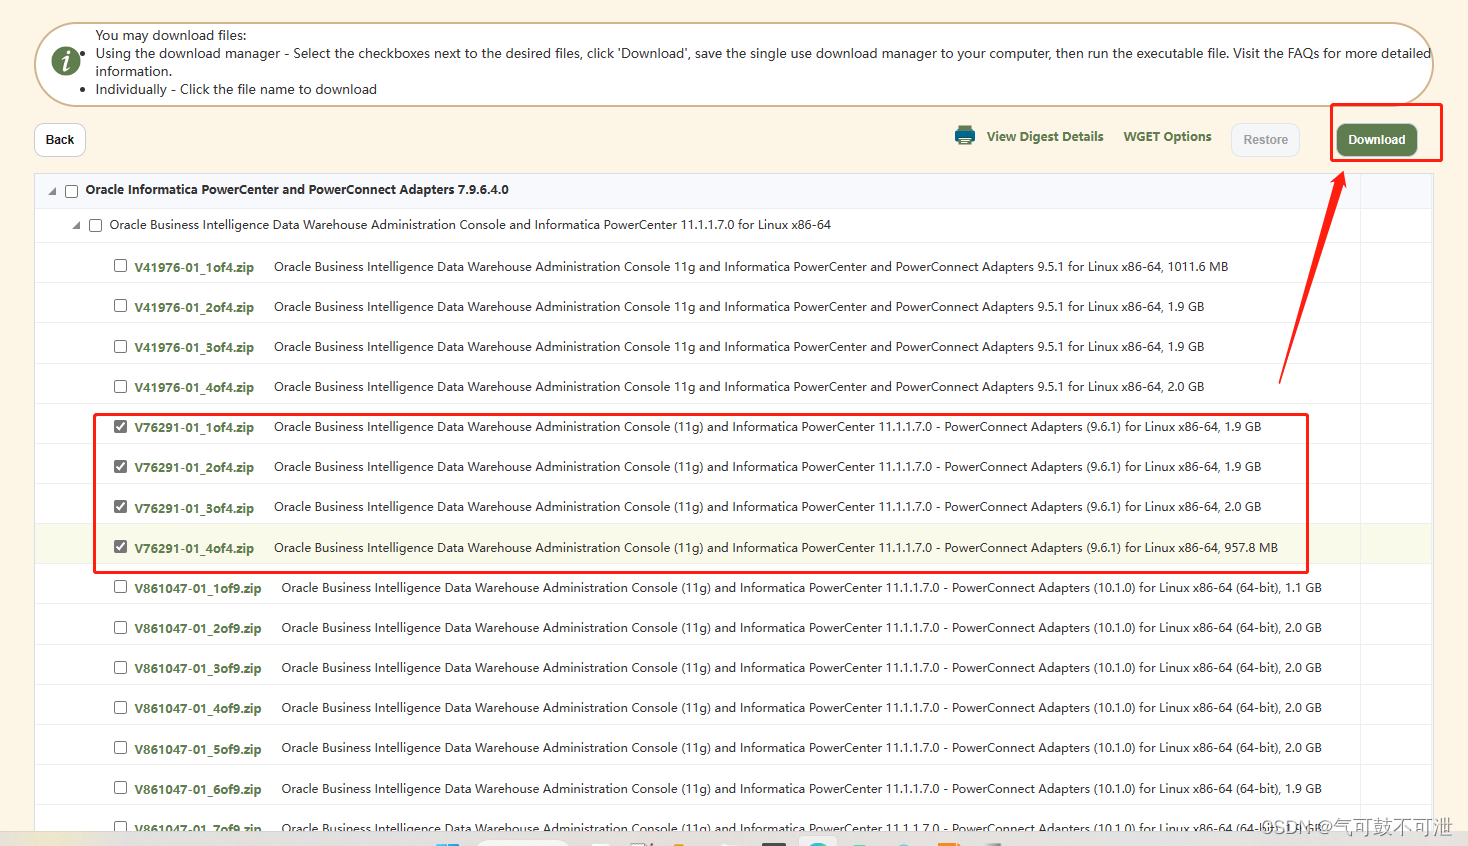Open the V861047-01_1of9.zip link
The image size is (1468, 846).
click(x=198, y=589)
